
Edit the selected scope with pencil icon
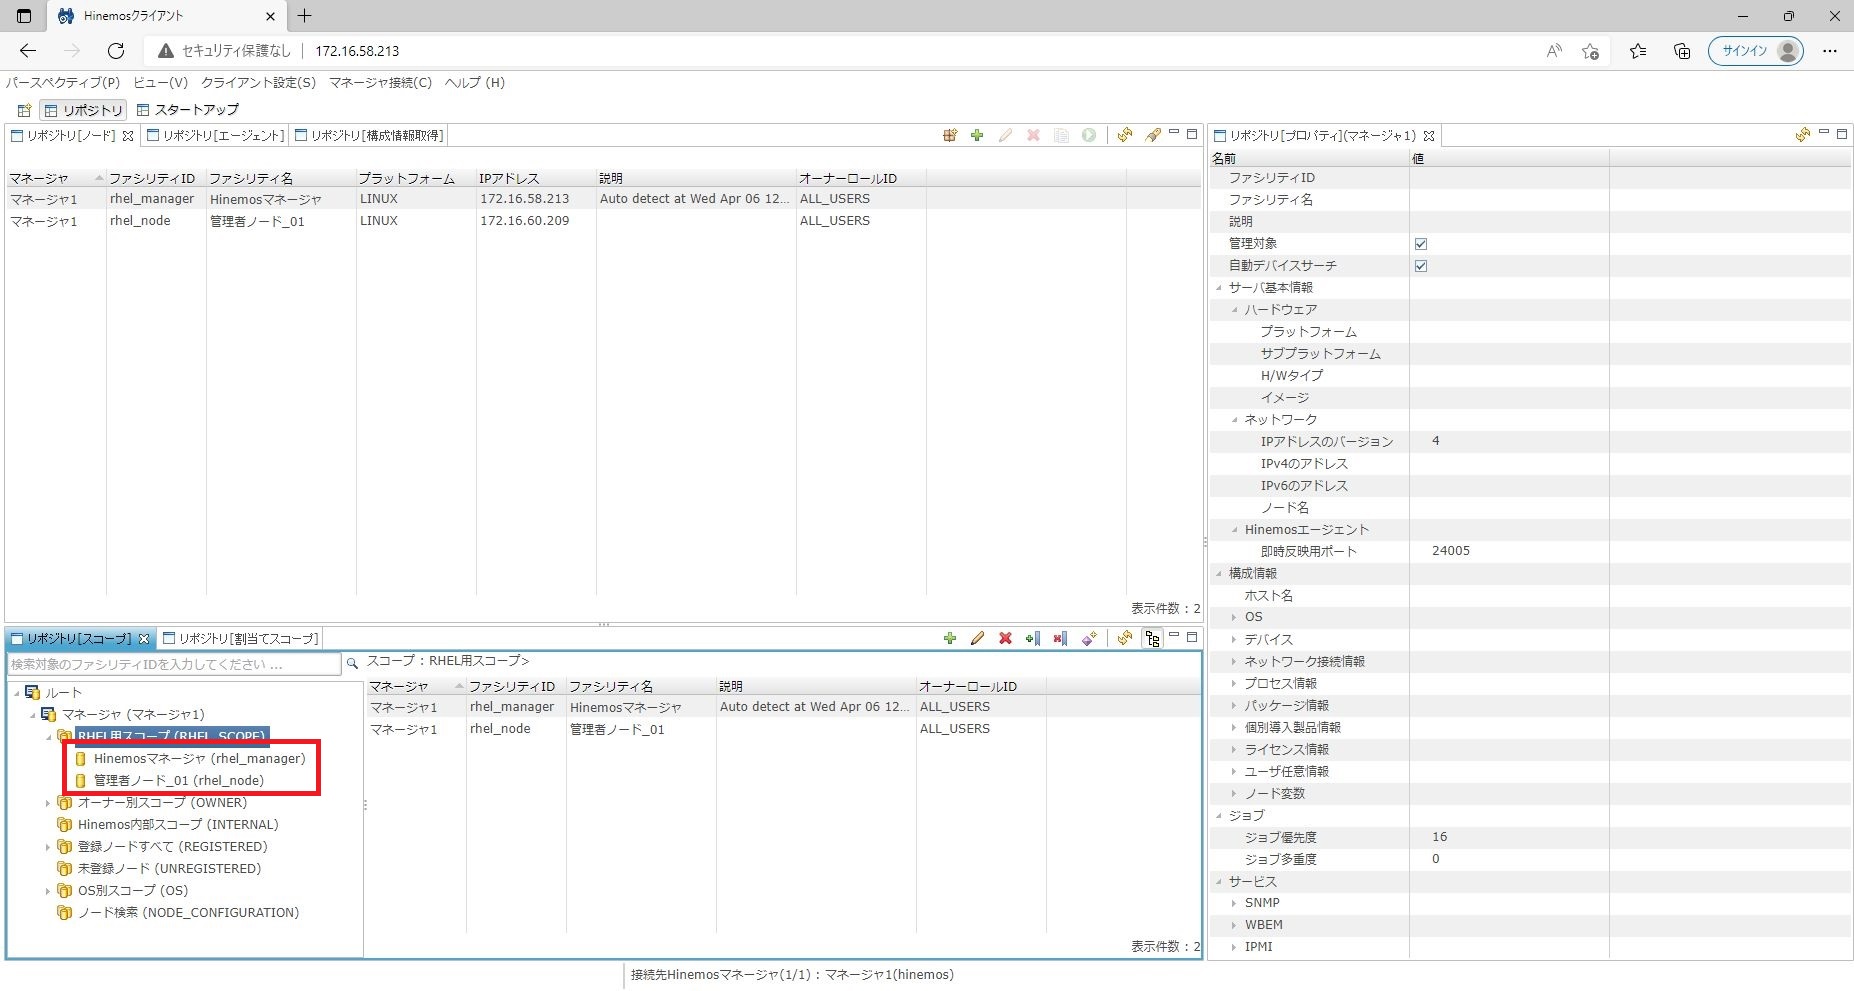(x=978, y=638)
